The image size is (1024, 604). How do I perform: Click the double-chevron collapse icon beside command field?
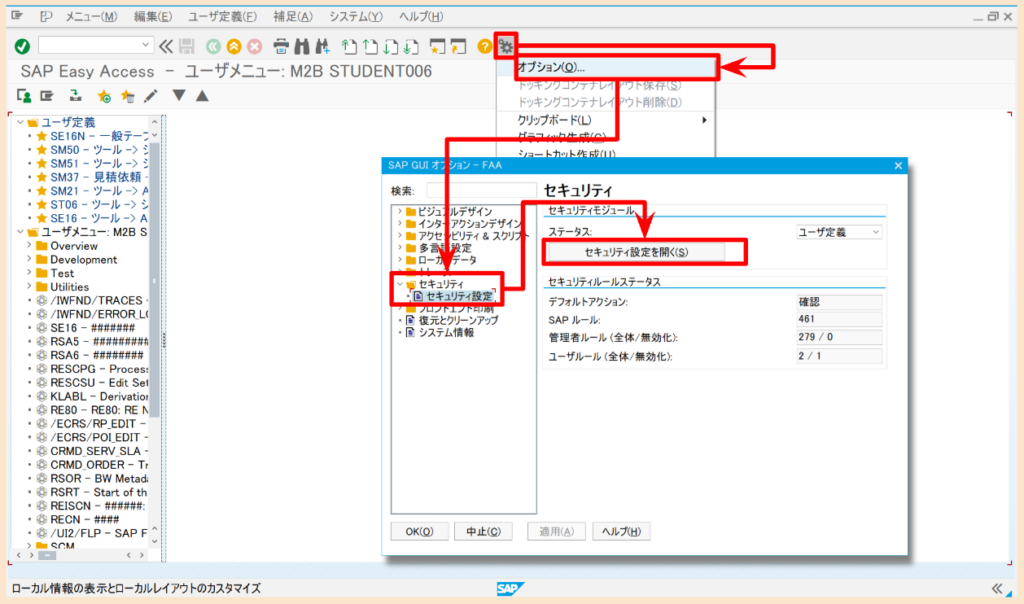tap(166, 46)
